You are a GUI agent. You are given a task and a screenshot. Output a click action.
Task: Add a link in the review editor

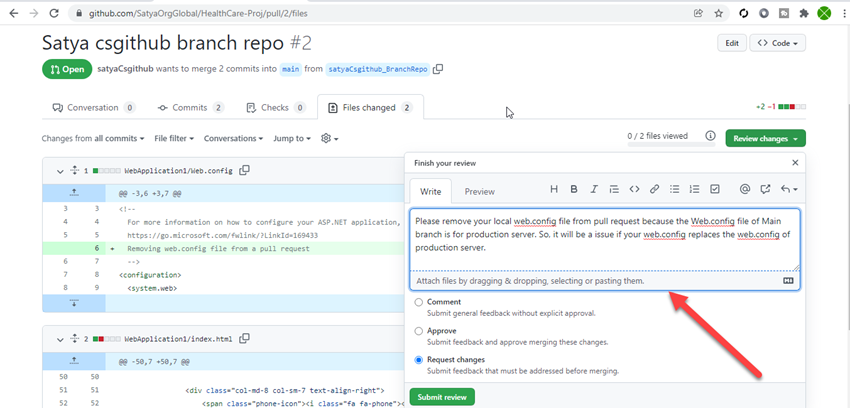[654, 189]
